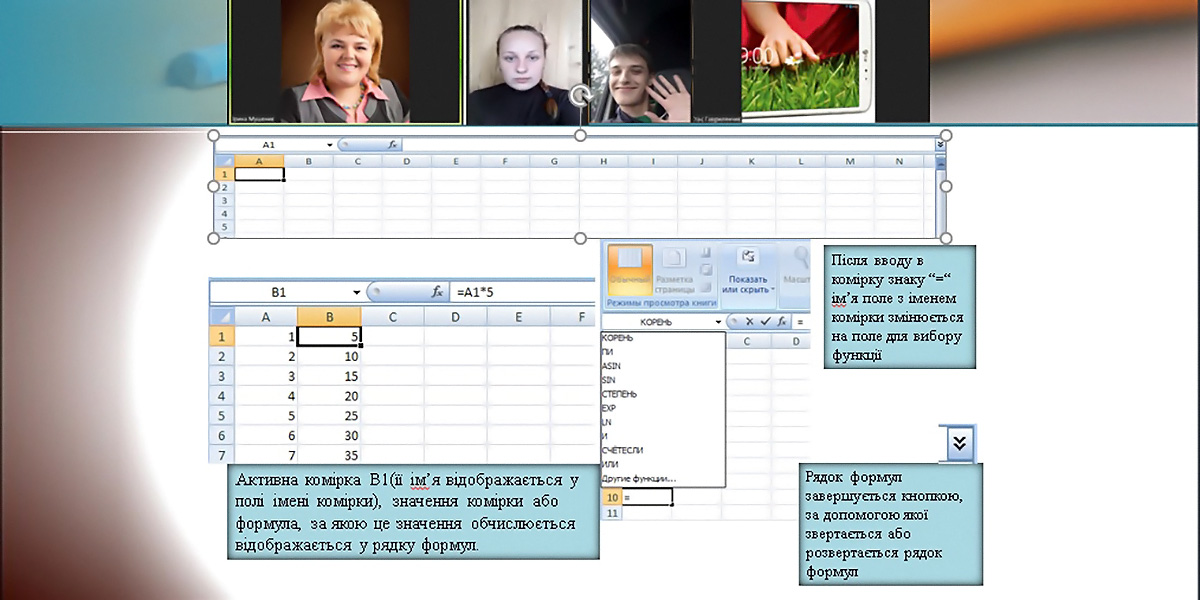Select ASIN in the function list

click(611, 366)
